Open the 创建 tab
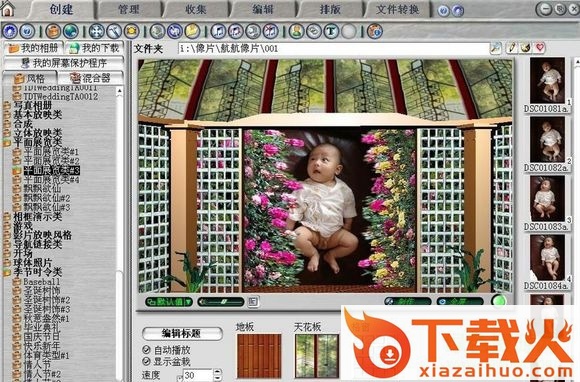Viewport: 580px width, 382px height. (61, 9)
